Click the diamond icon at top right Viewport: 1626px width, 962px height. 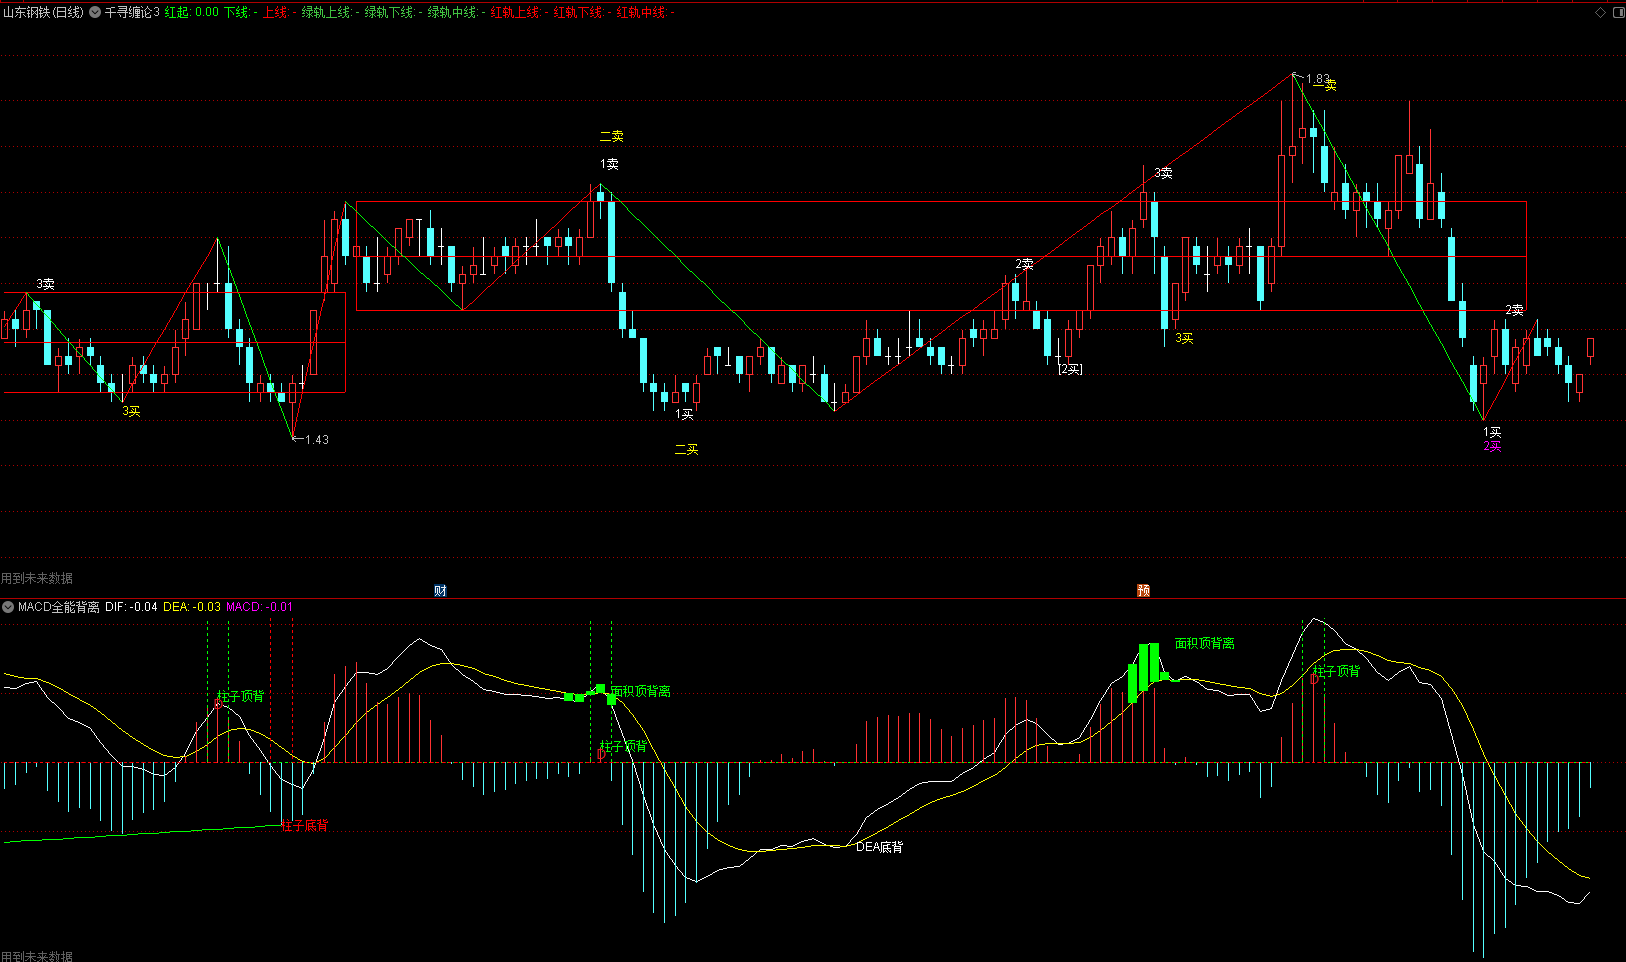click(1600, 12)
